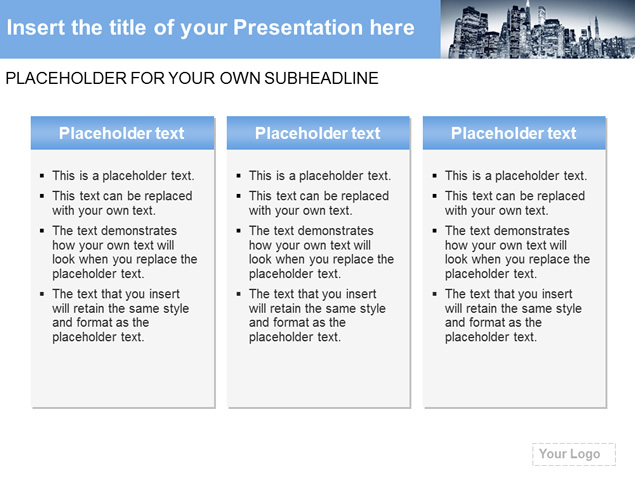Image resolution: width=635 pixels, height=484 pixels.
Task: Click 'The text that you insert' in right column
Action: 509,294
